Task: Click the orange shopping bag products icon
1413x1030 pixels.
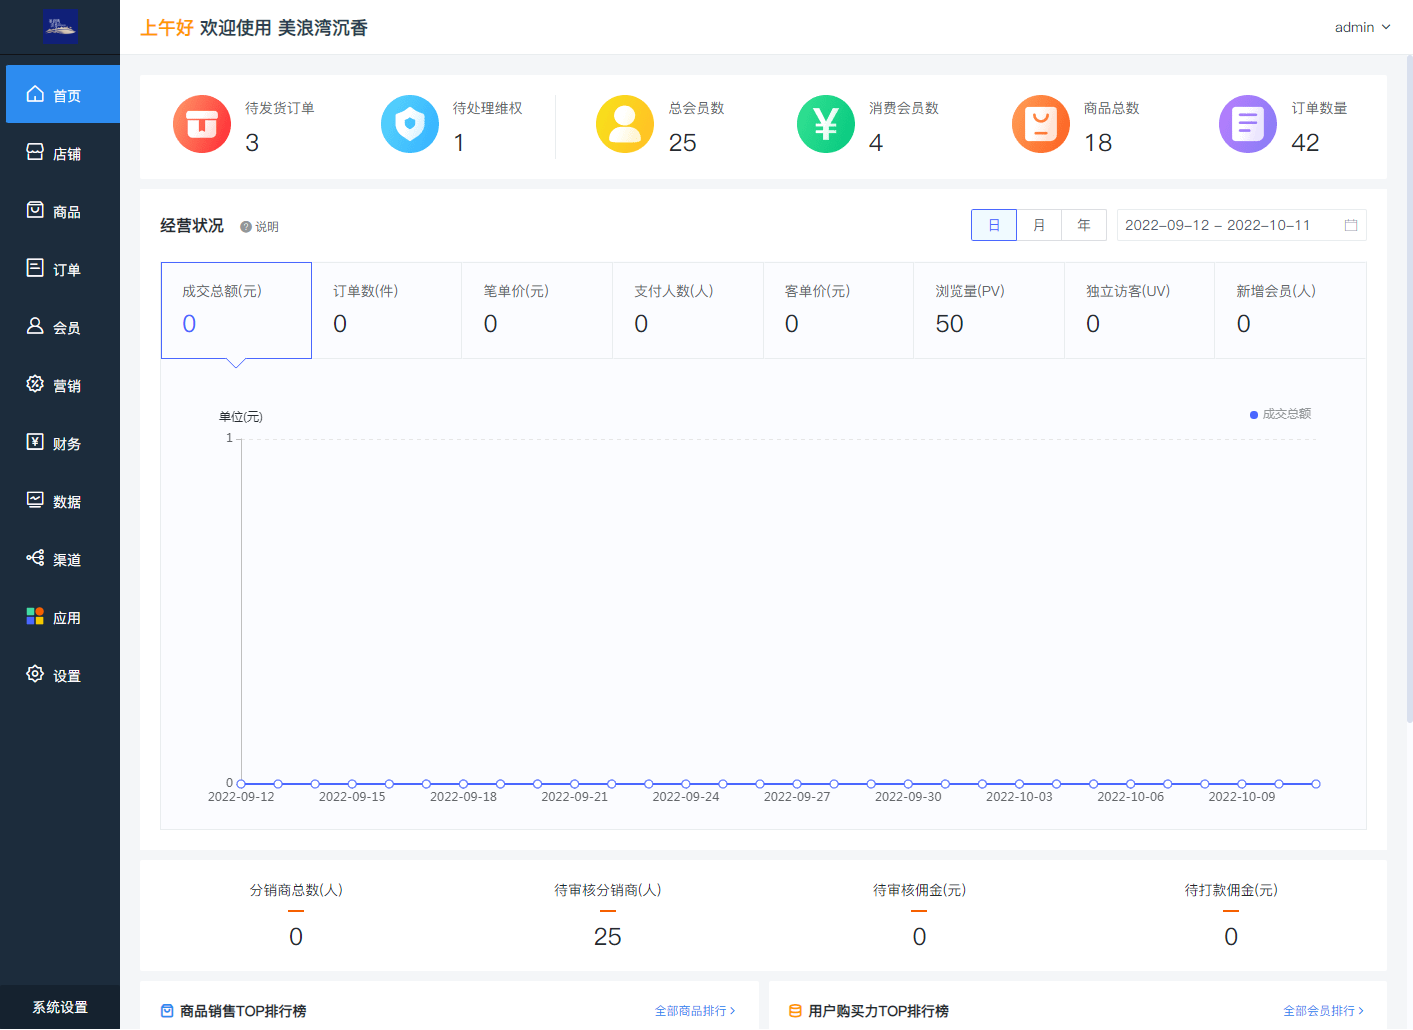Action: [1041, 124]
